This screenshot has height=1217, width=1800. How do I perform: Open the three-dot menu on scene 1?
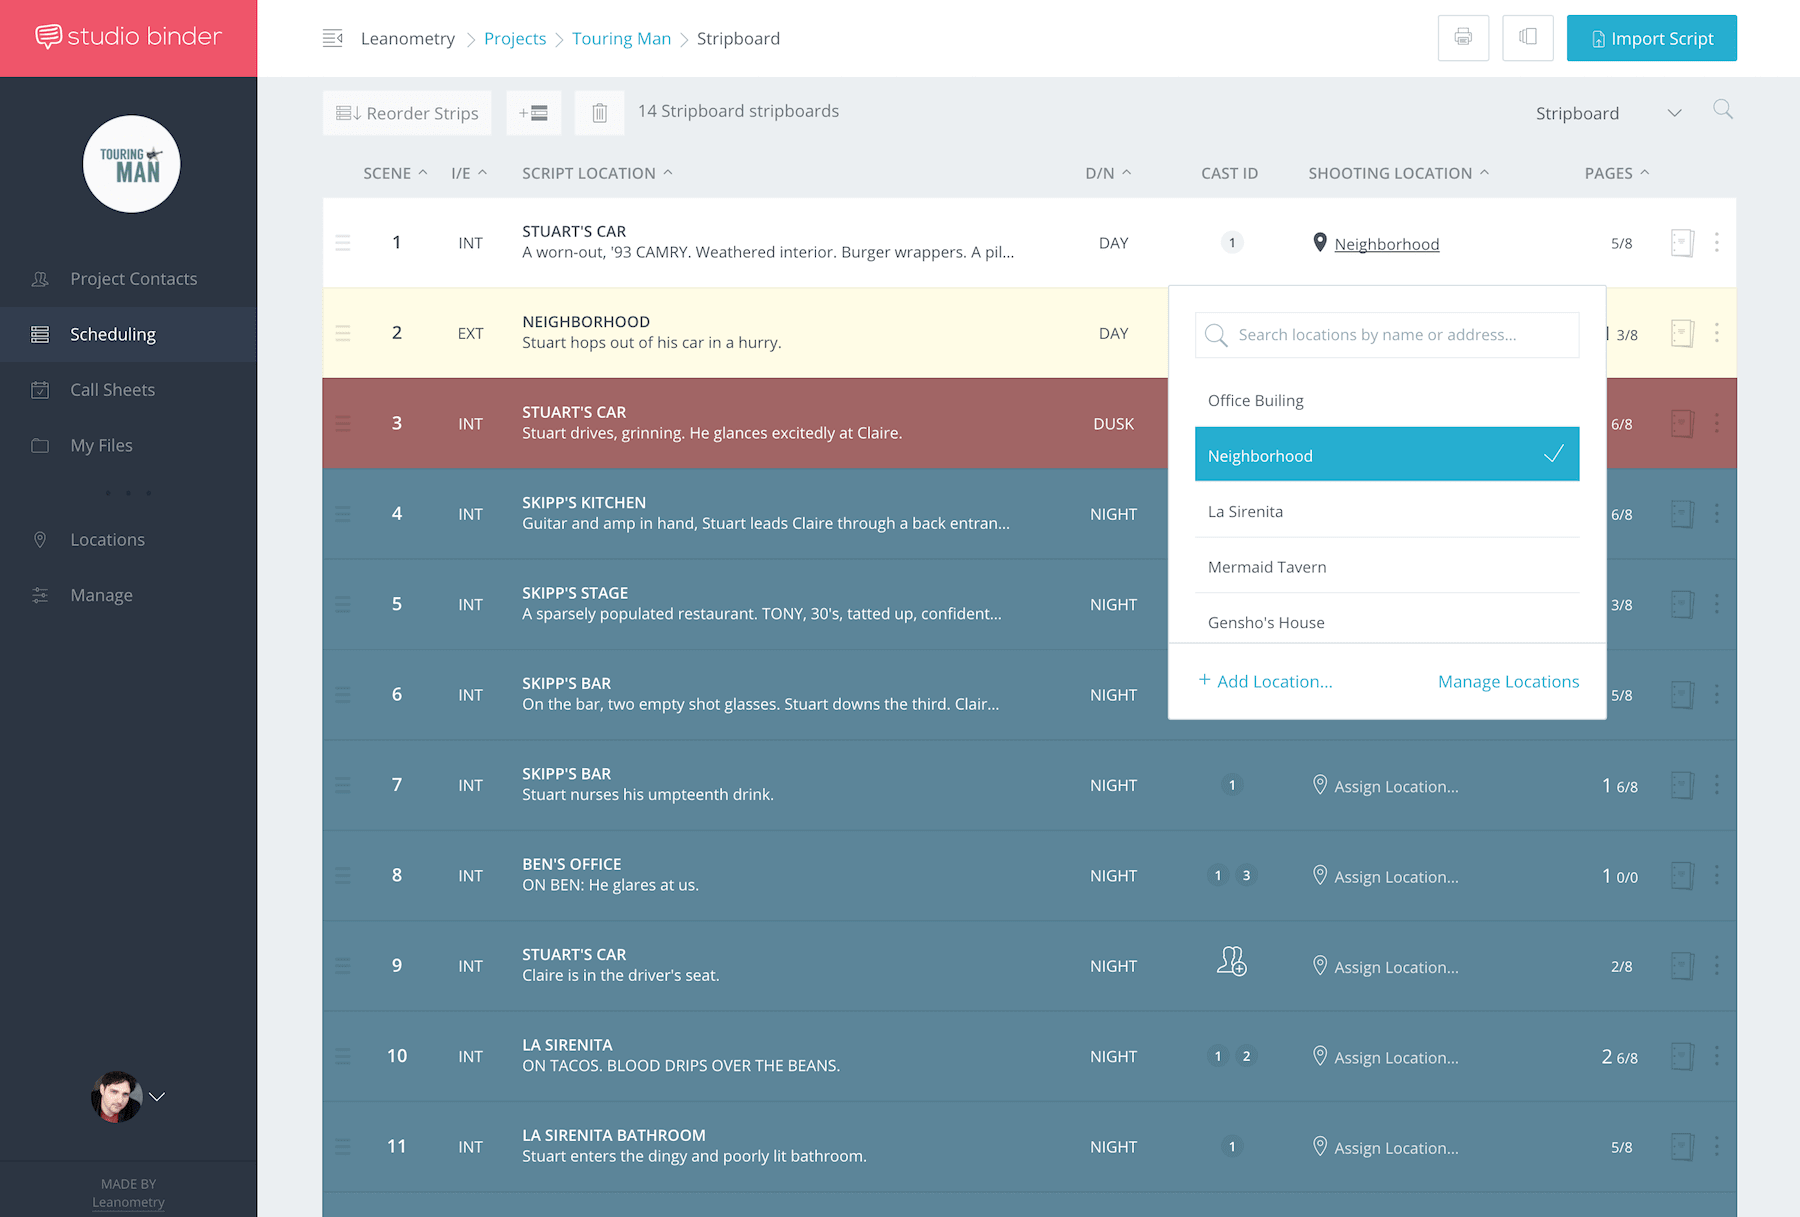point(1717,242)
